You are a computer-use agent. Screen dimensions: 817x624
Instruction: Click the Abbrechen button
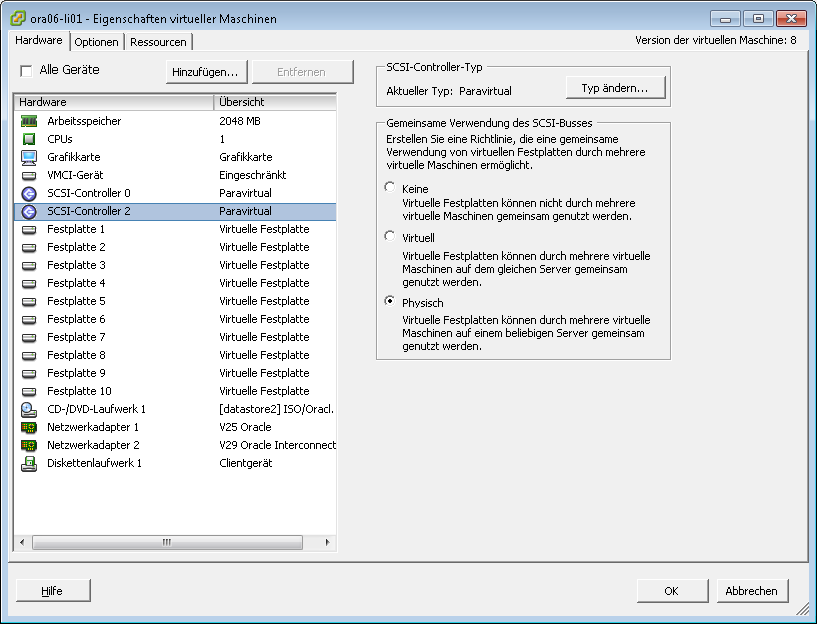click(x=751, y=591)
